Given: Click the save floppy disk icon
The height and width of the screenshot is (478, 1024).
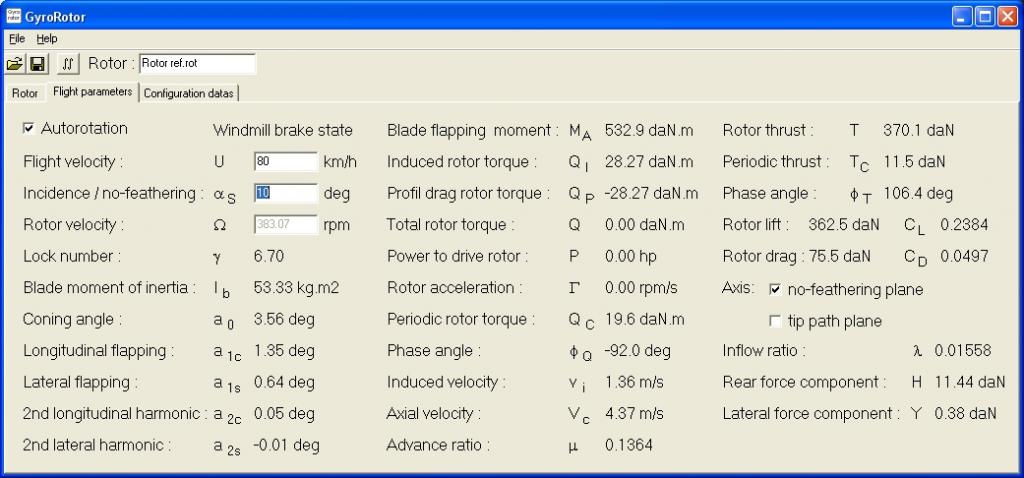Looking at the screenshot, I should click(37, 64).
